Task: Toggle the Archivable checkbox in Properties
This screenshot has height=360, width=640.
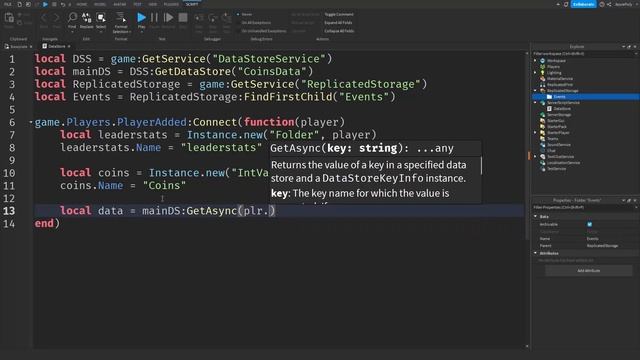Action: [x=589, y=224]
